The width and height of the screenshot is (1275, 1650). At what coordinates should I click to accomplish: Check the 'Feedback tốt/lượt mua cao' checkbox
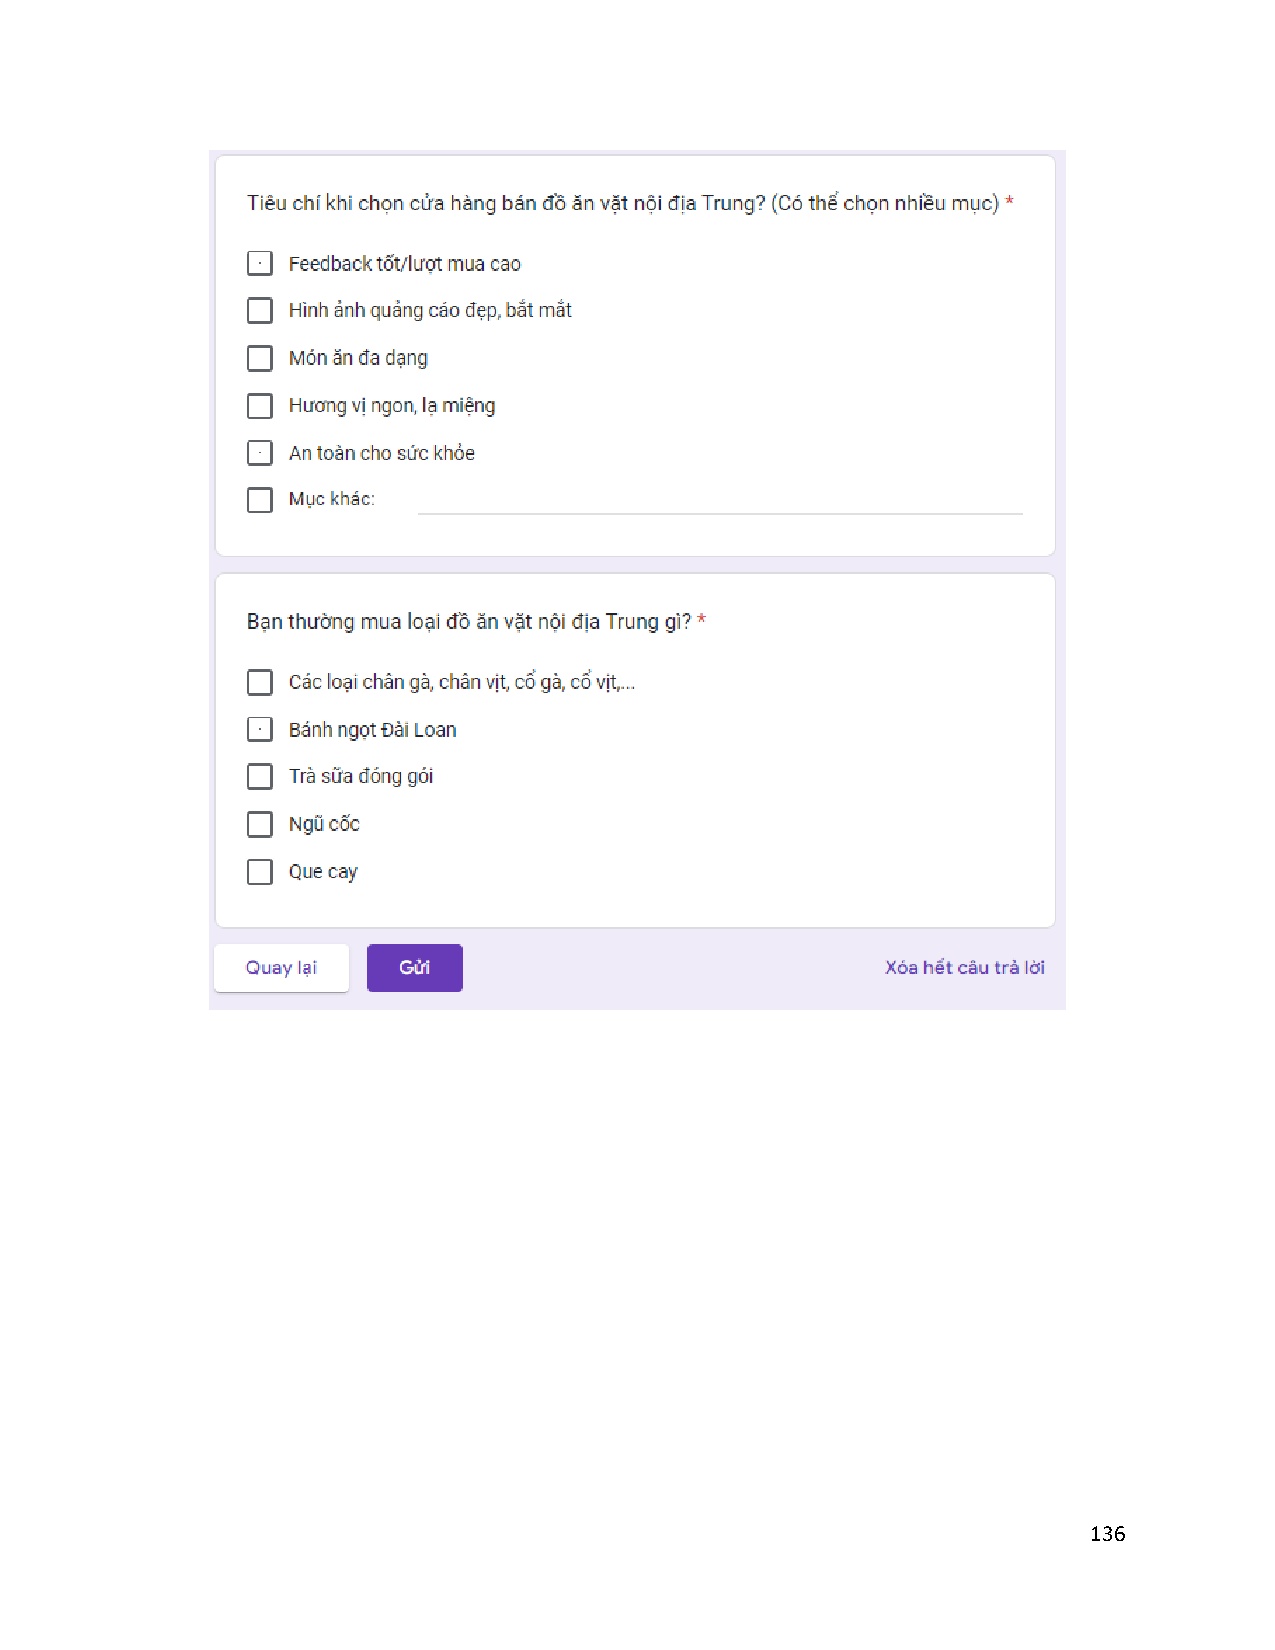point(260,263)
